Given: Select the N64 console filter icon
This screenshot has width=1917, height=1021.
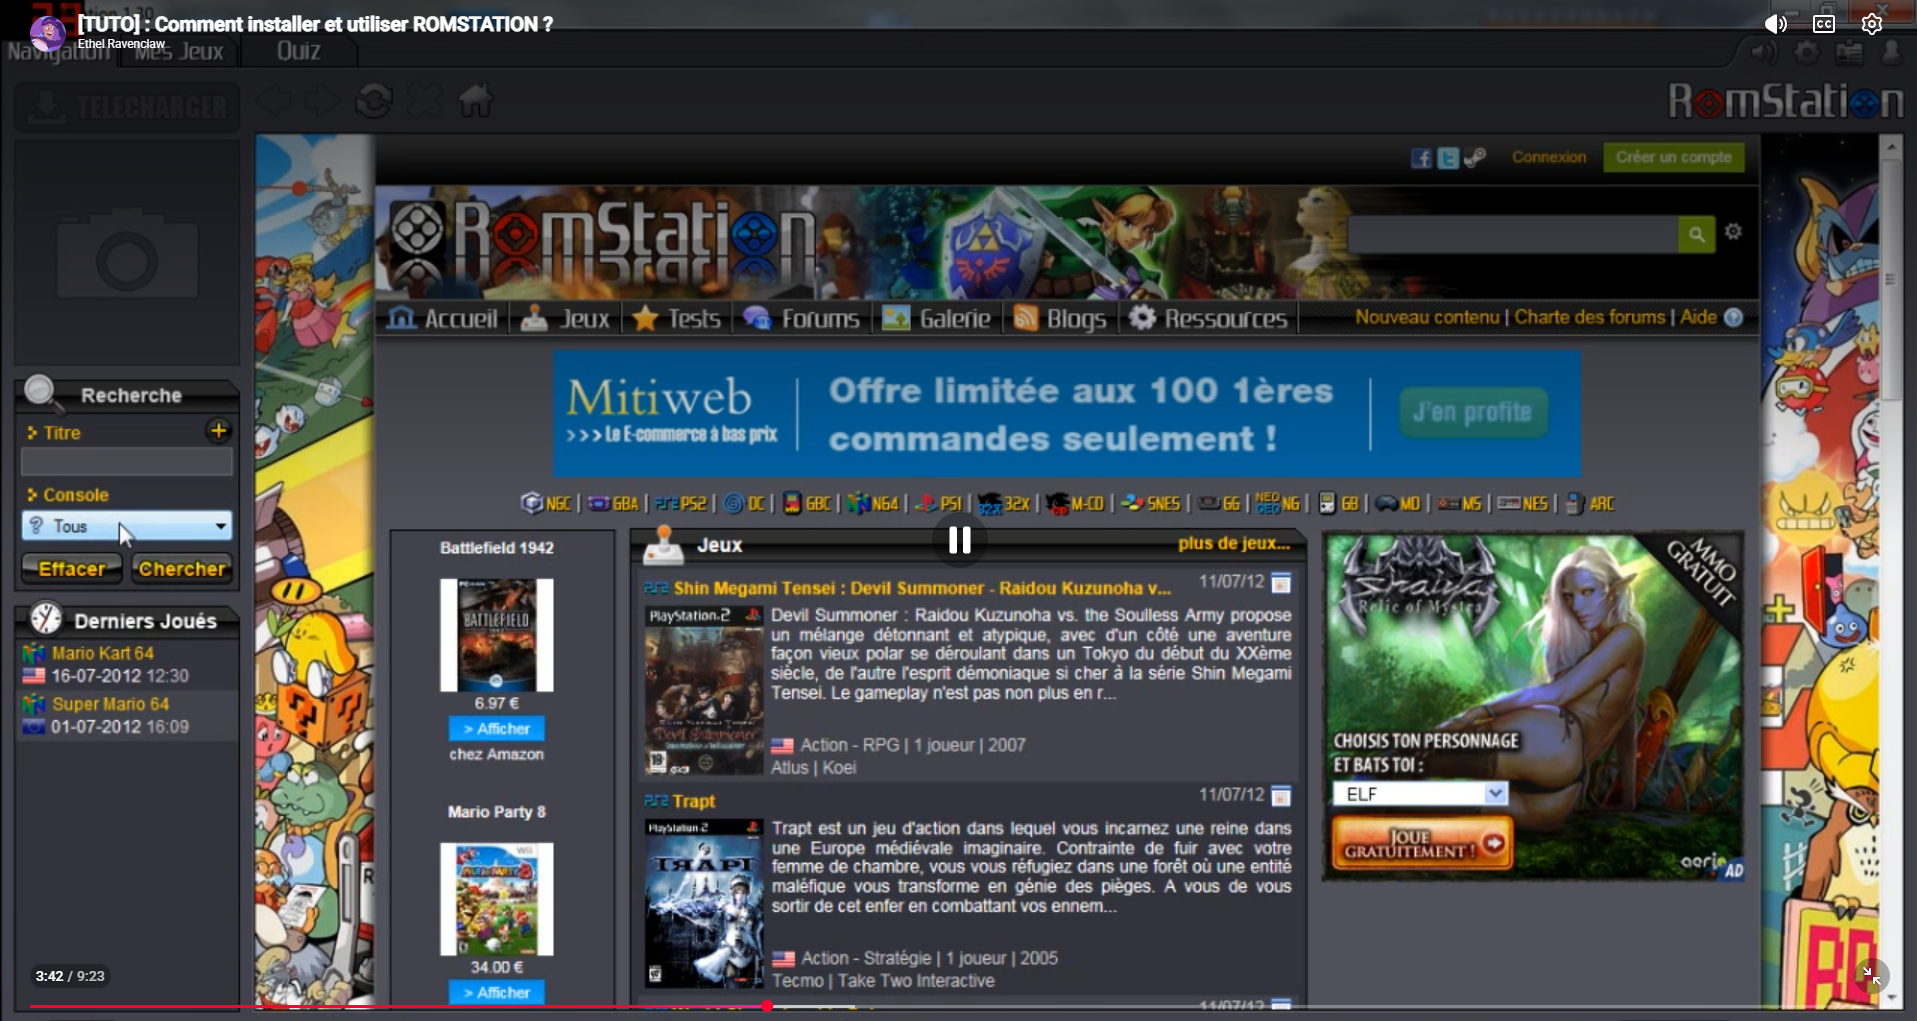Looking at the screenshot, I should [873, 503].
